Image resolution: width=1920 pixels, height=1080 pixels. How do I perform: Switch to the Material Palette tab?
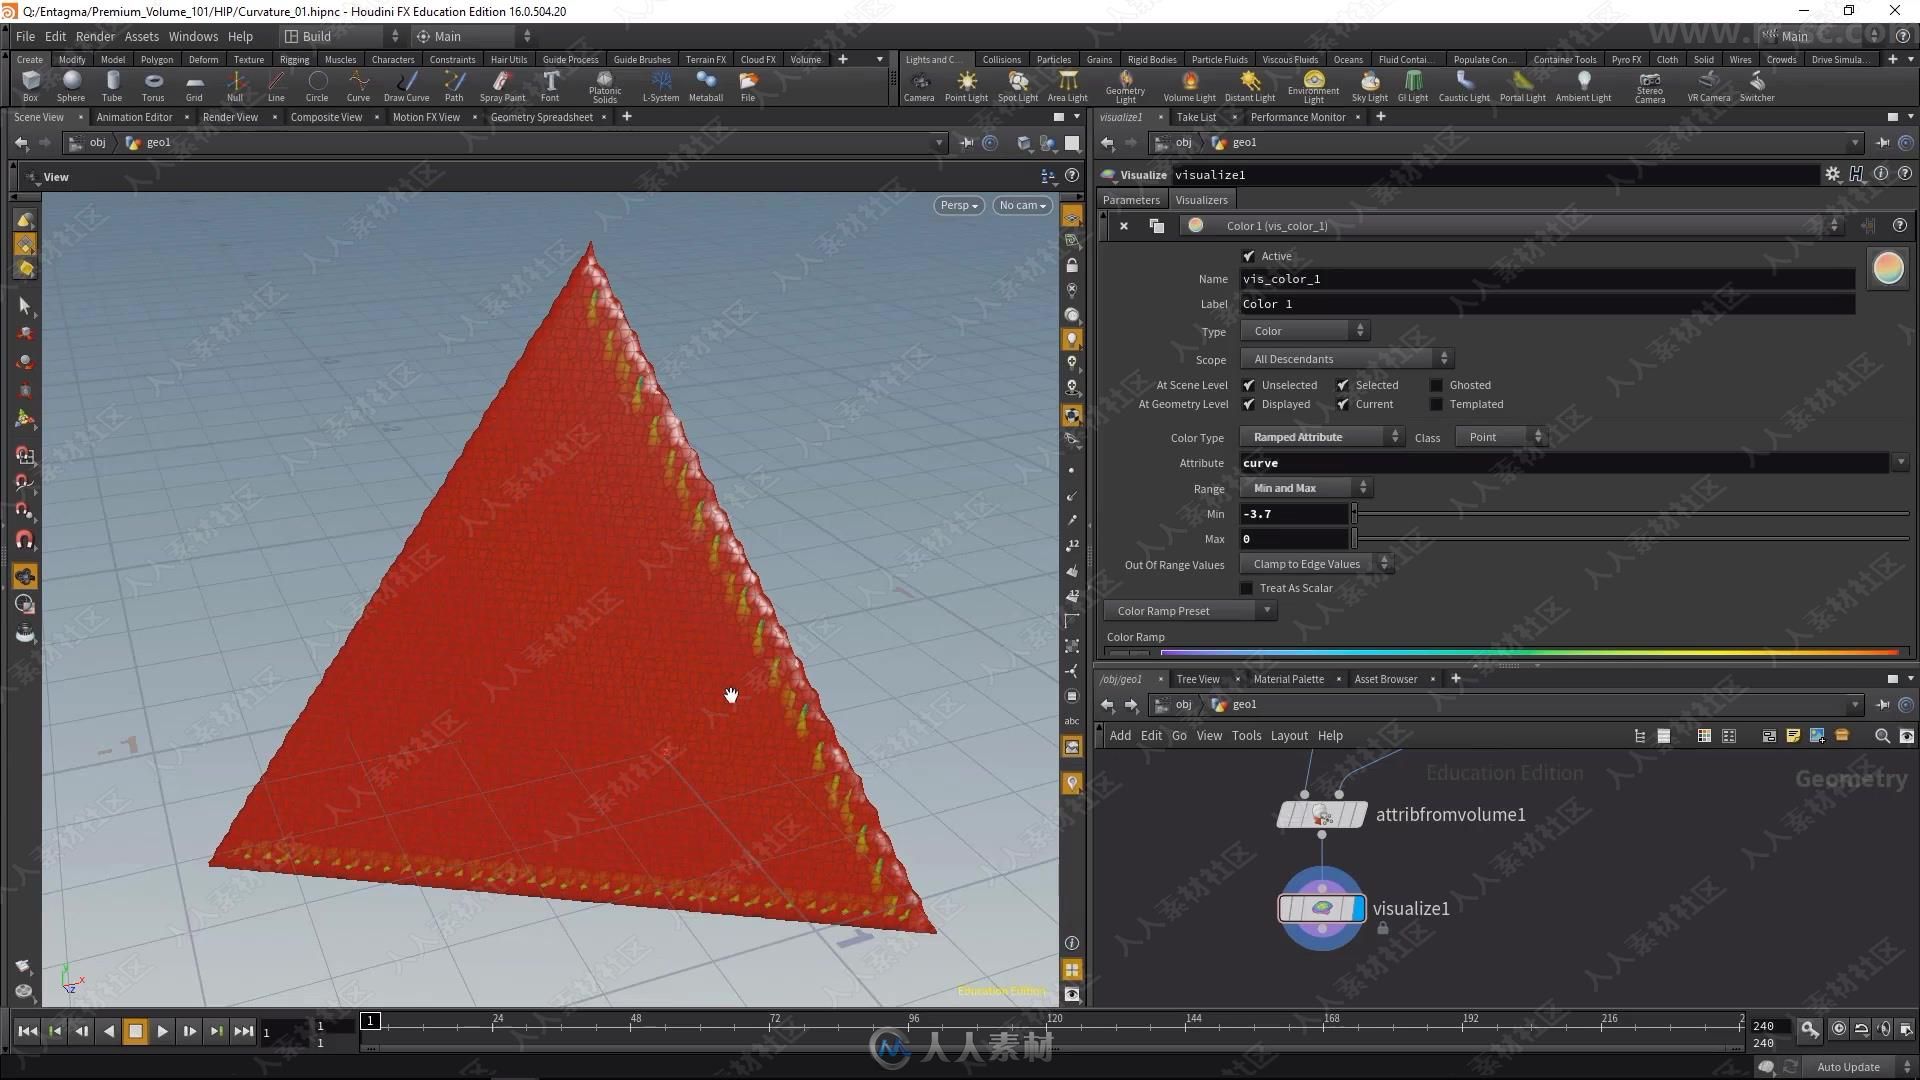coord(1288,679)
